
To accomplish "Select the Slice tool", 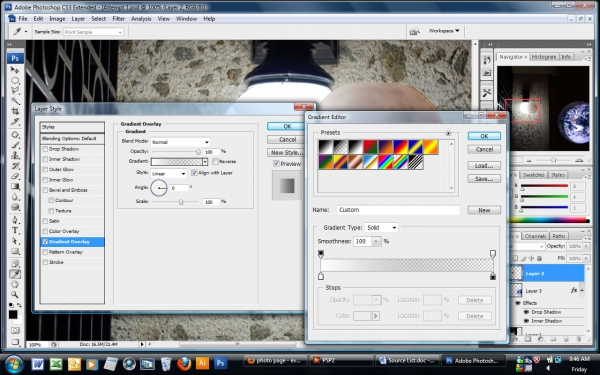I will pyautogui.click(x=15, y=121).
